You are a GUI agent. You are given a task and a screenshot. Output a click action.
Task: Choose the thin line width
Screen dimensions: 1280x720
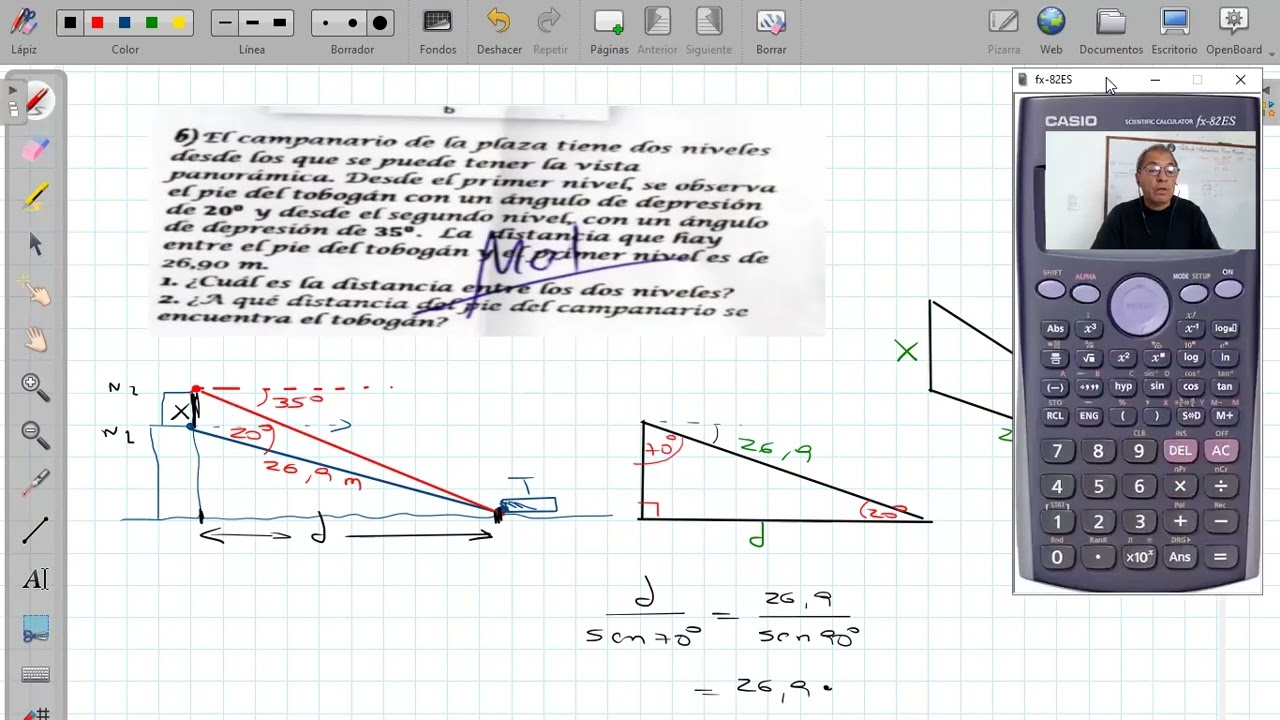tap(225, 23)
